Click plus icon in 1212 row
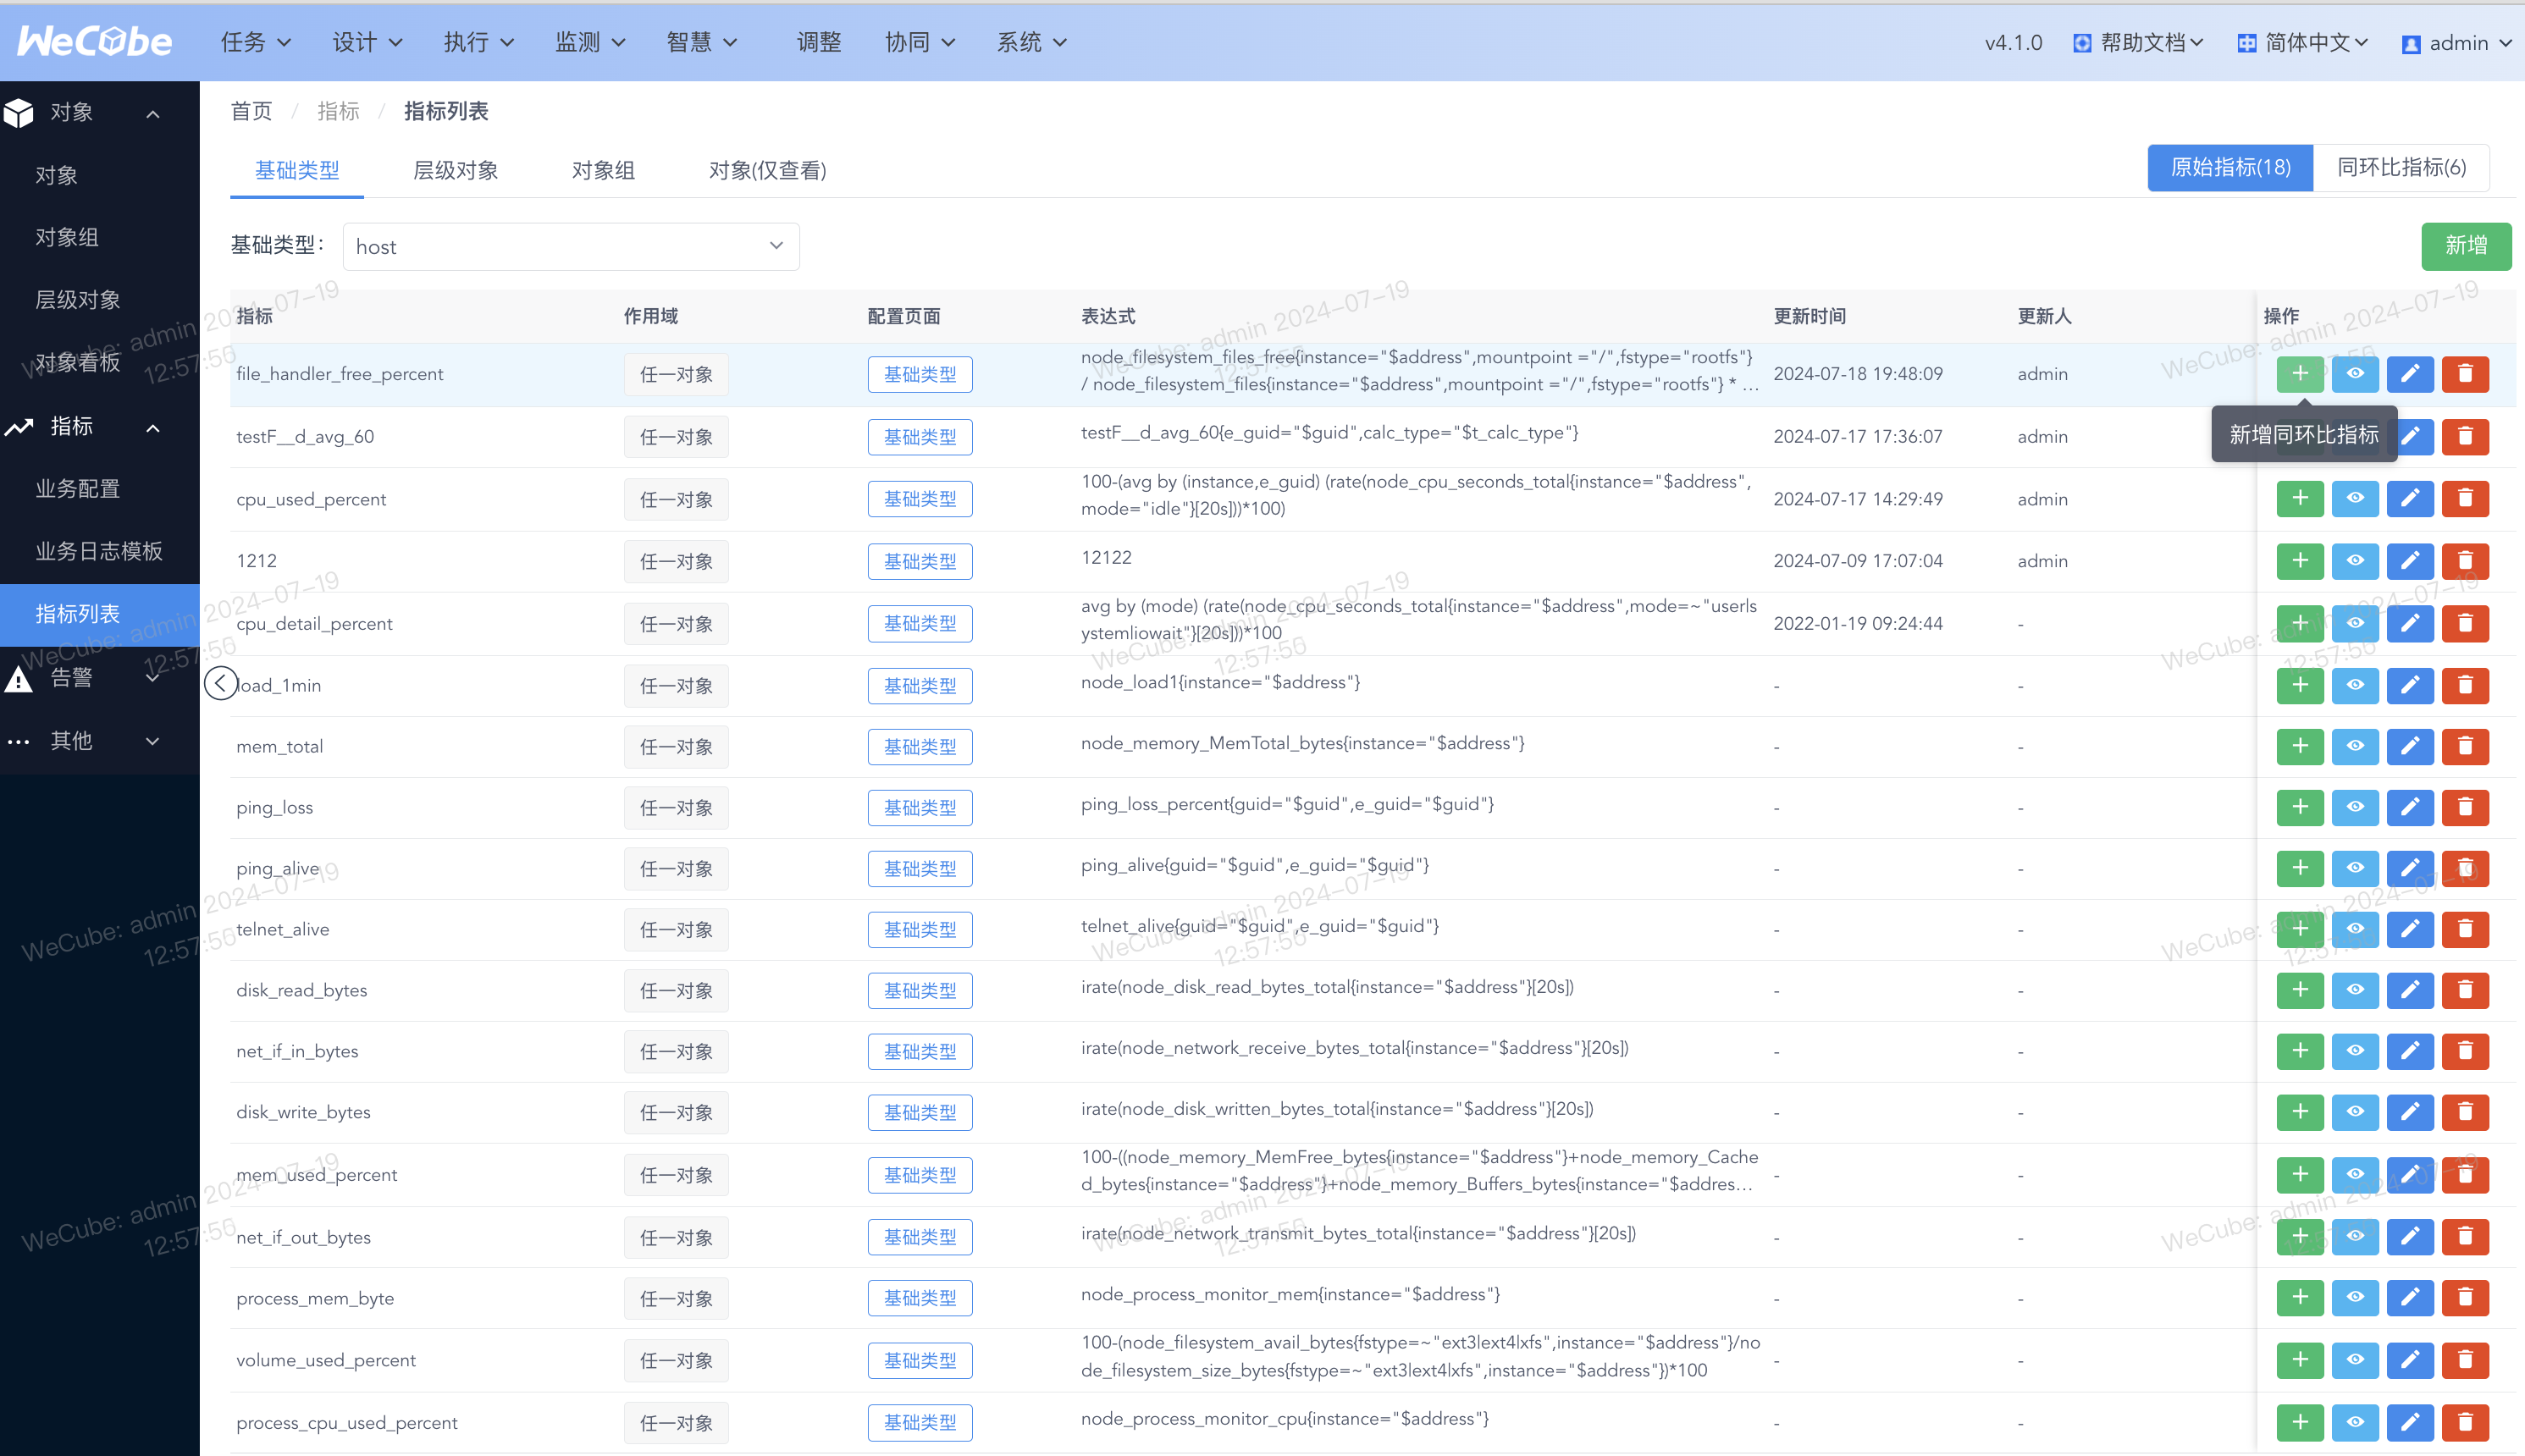Screen dimensions: 2525x1456 point(2300,561)
